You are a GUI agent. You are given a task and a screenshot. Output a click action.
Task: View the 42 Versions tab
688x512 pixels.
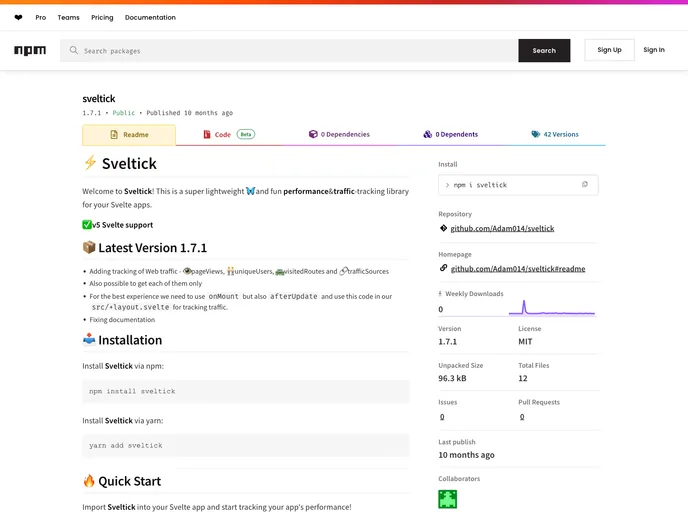[x=555, y=134]
